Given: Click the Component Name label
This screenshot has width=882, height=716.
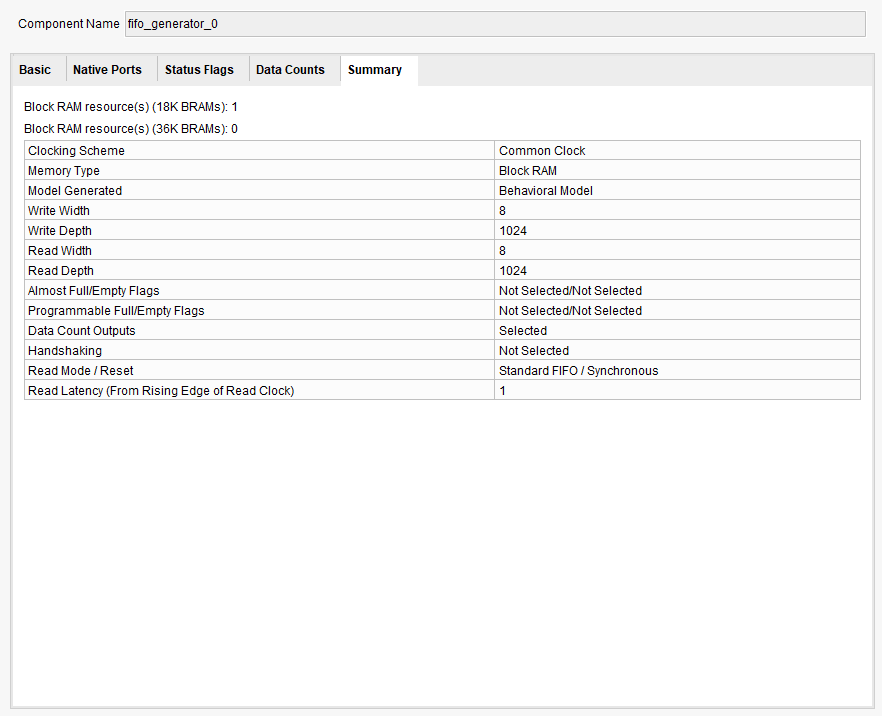Looking at the screenshot, I should click(69, 24).
